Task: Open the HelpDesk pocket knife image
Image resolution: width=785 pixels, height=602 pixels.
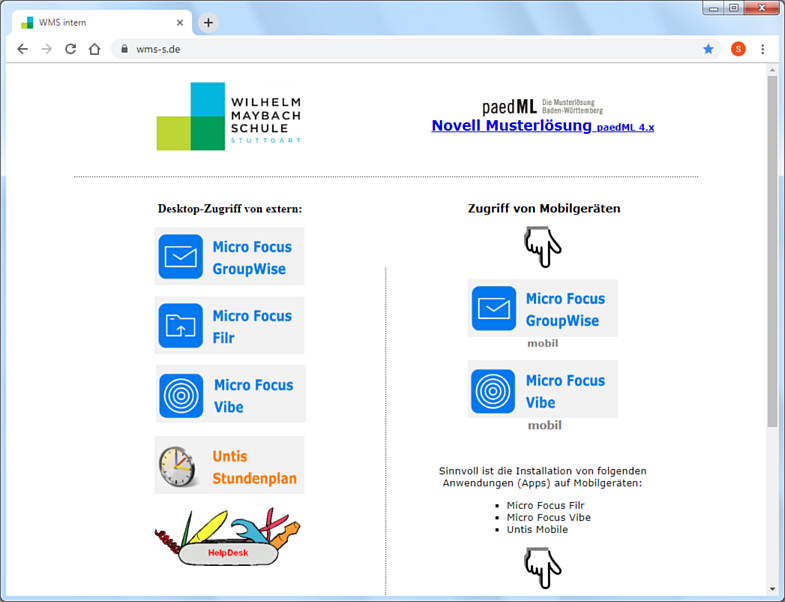Action: [x=228, y=537]
